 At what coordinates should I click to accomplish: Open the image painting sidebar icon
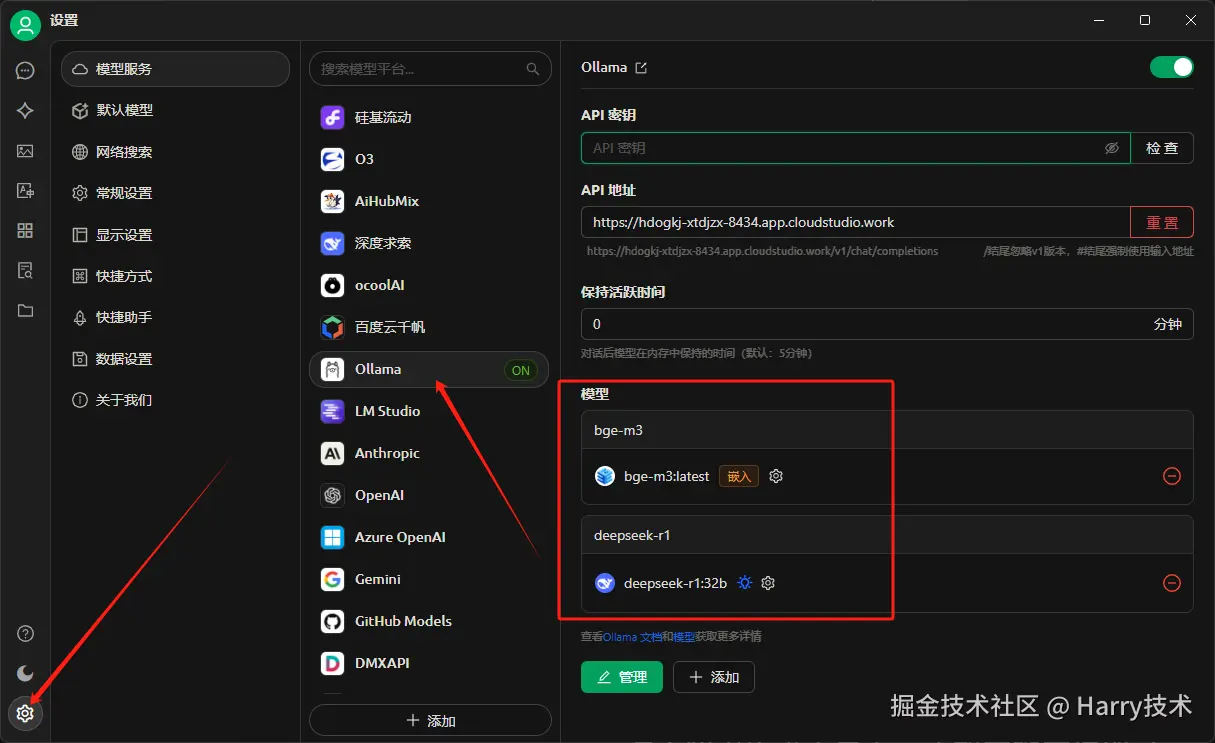click(x=25, y=151)
